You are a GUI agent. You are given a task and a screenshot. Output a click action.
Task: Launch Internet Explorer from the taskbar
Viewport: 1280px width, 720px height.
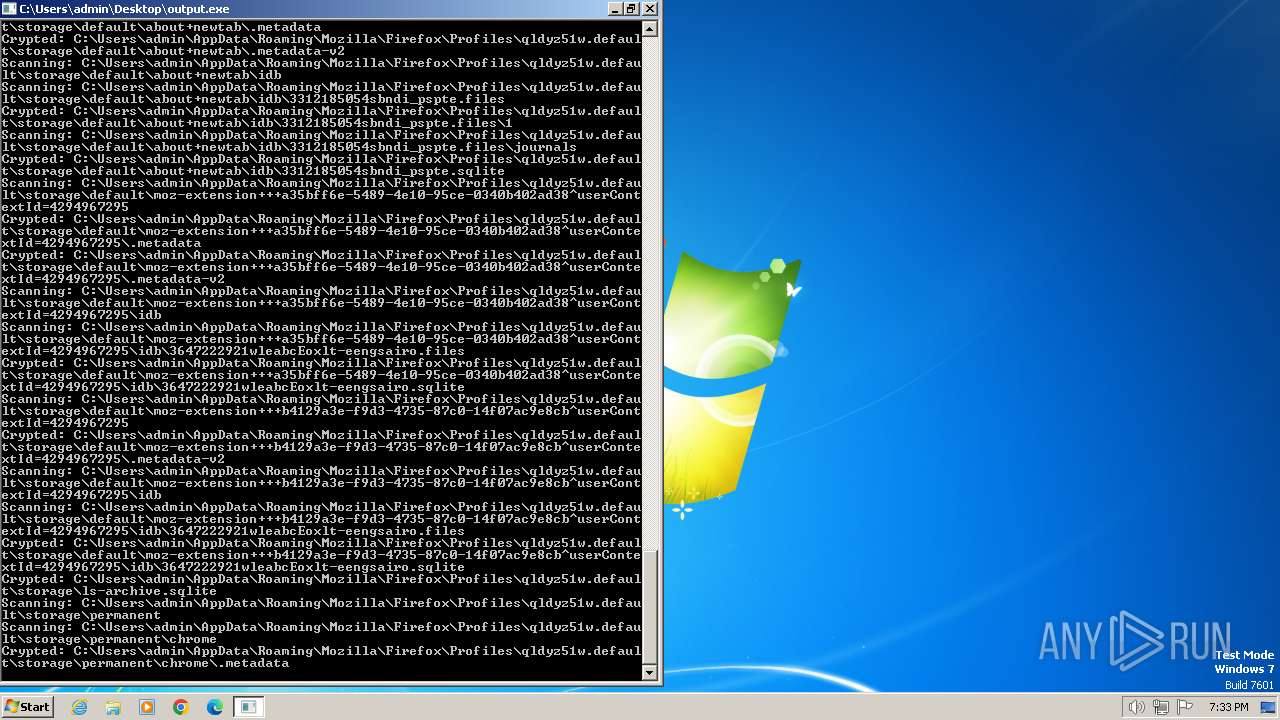(80, 707)
